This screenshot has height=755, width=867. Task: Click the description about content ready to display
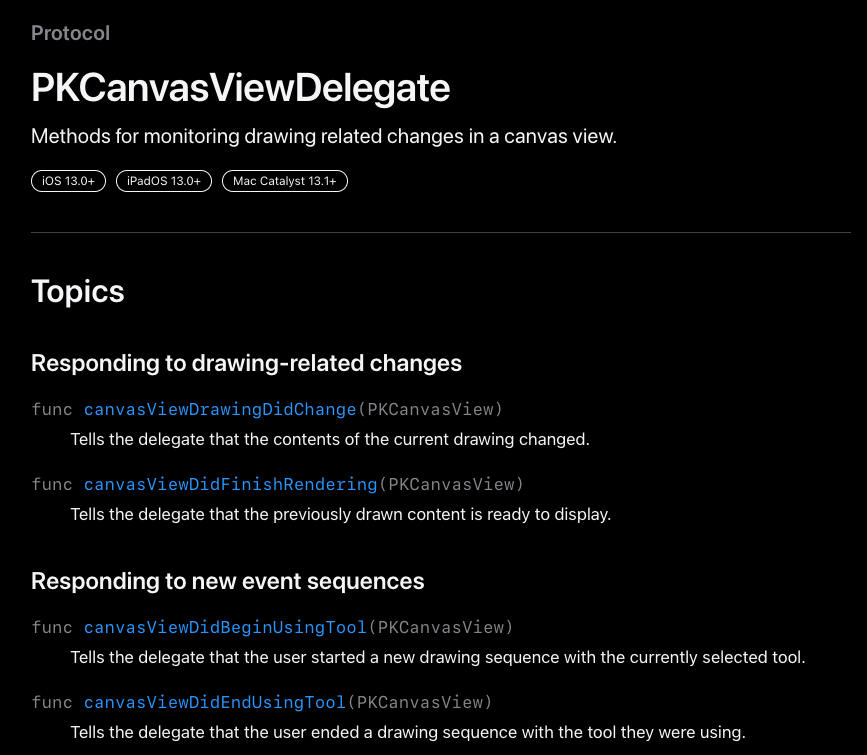point(340,515)
